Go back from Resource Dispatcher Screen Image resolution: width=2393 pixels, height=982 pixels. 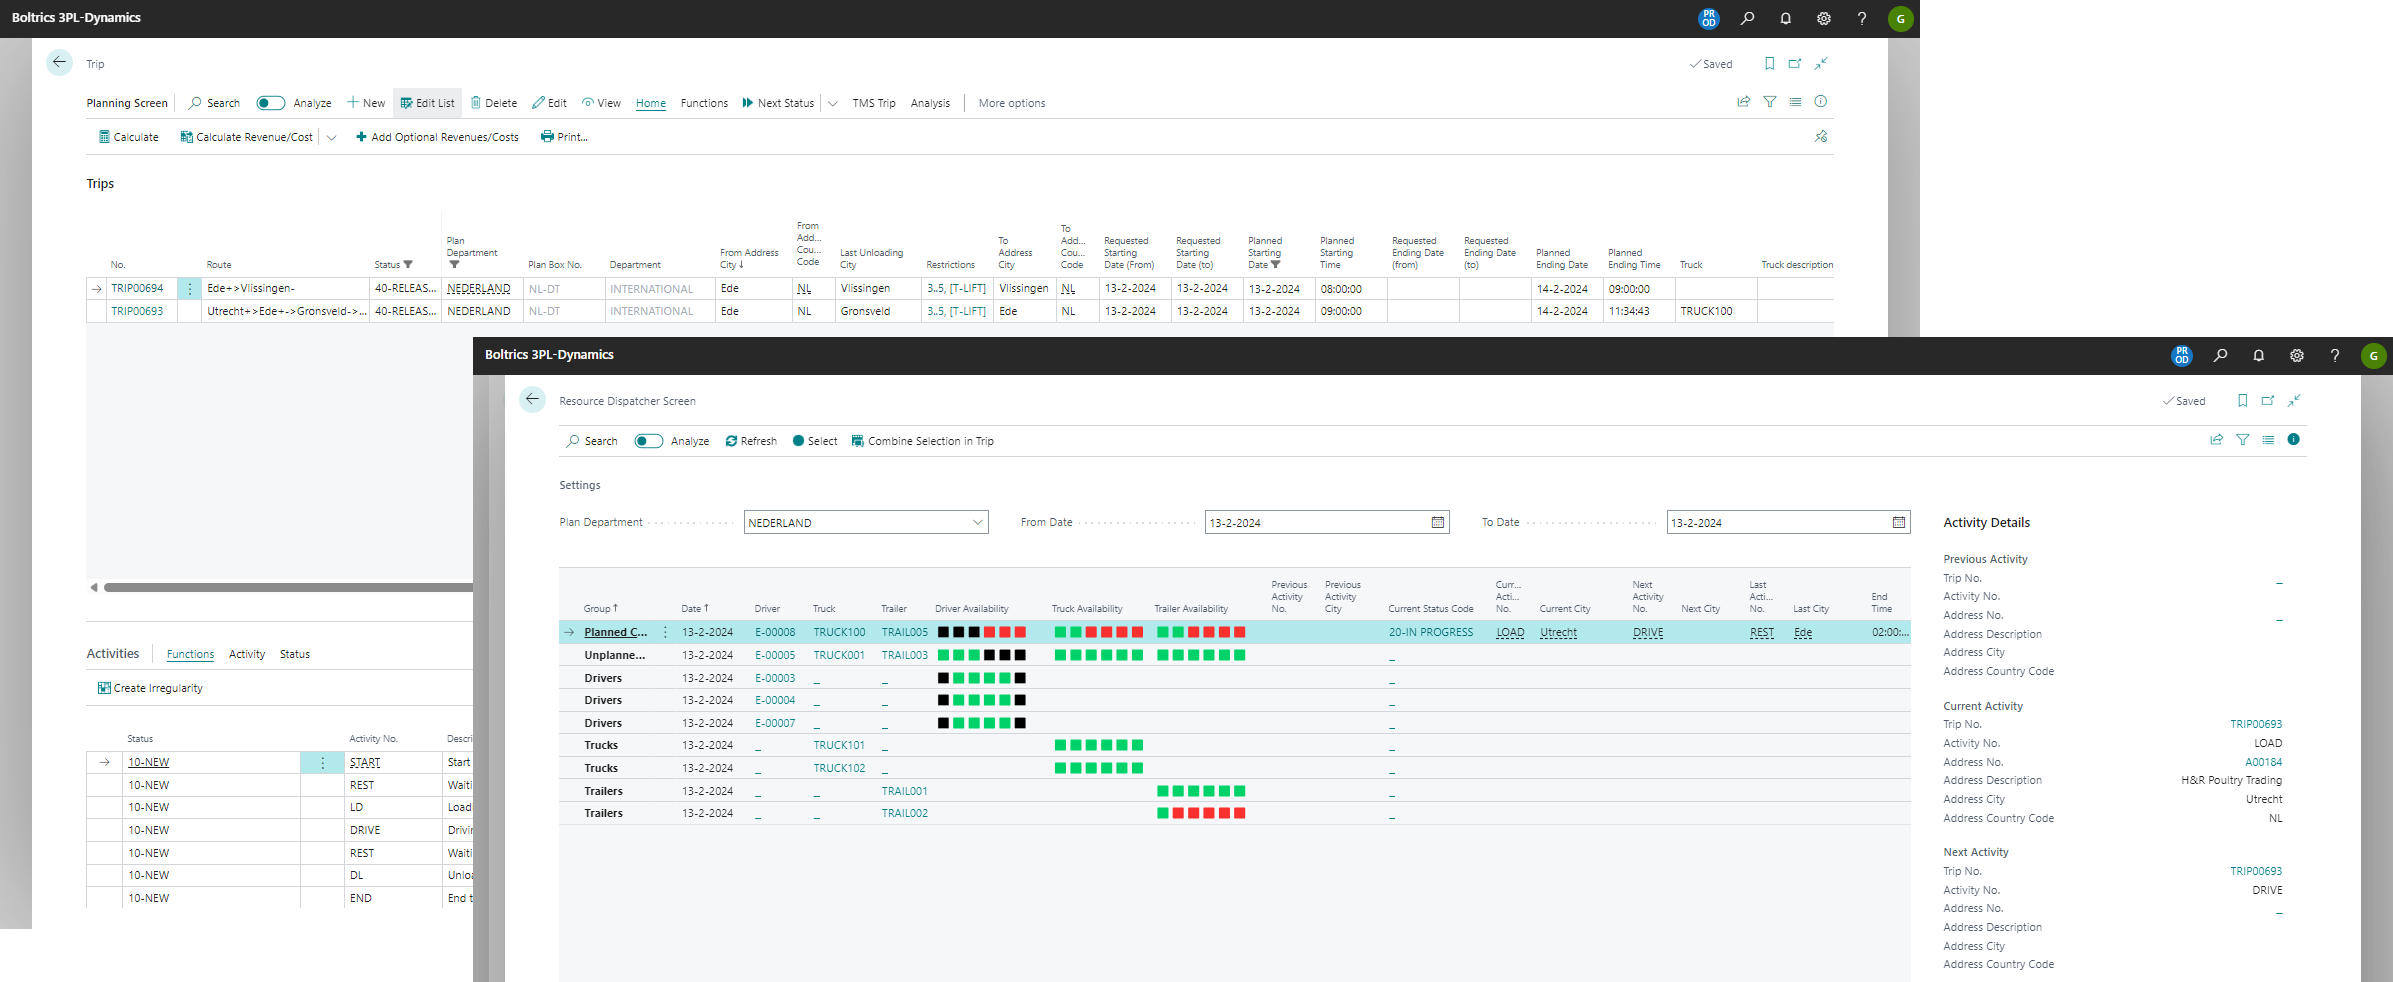pyautogui.click(x=533, y=399)
